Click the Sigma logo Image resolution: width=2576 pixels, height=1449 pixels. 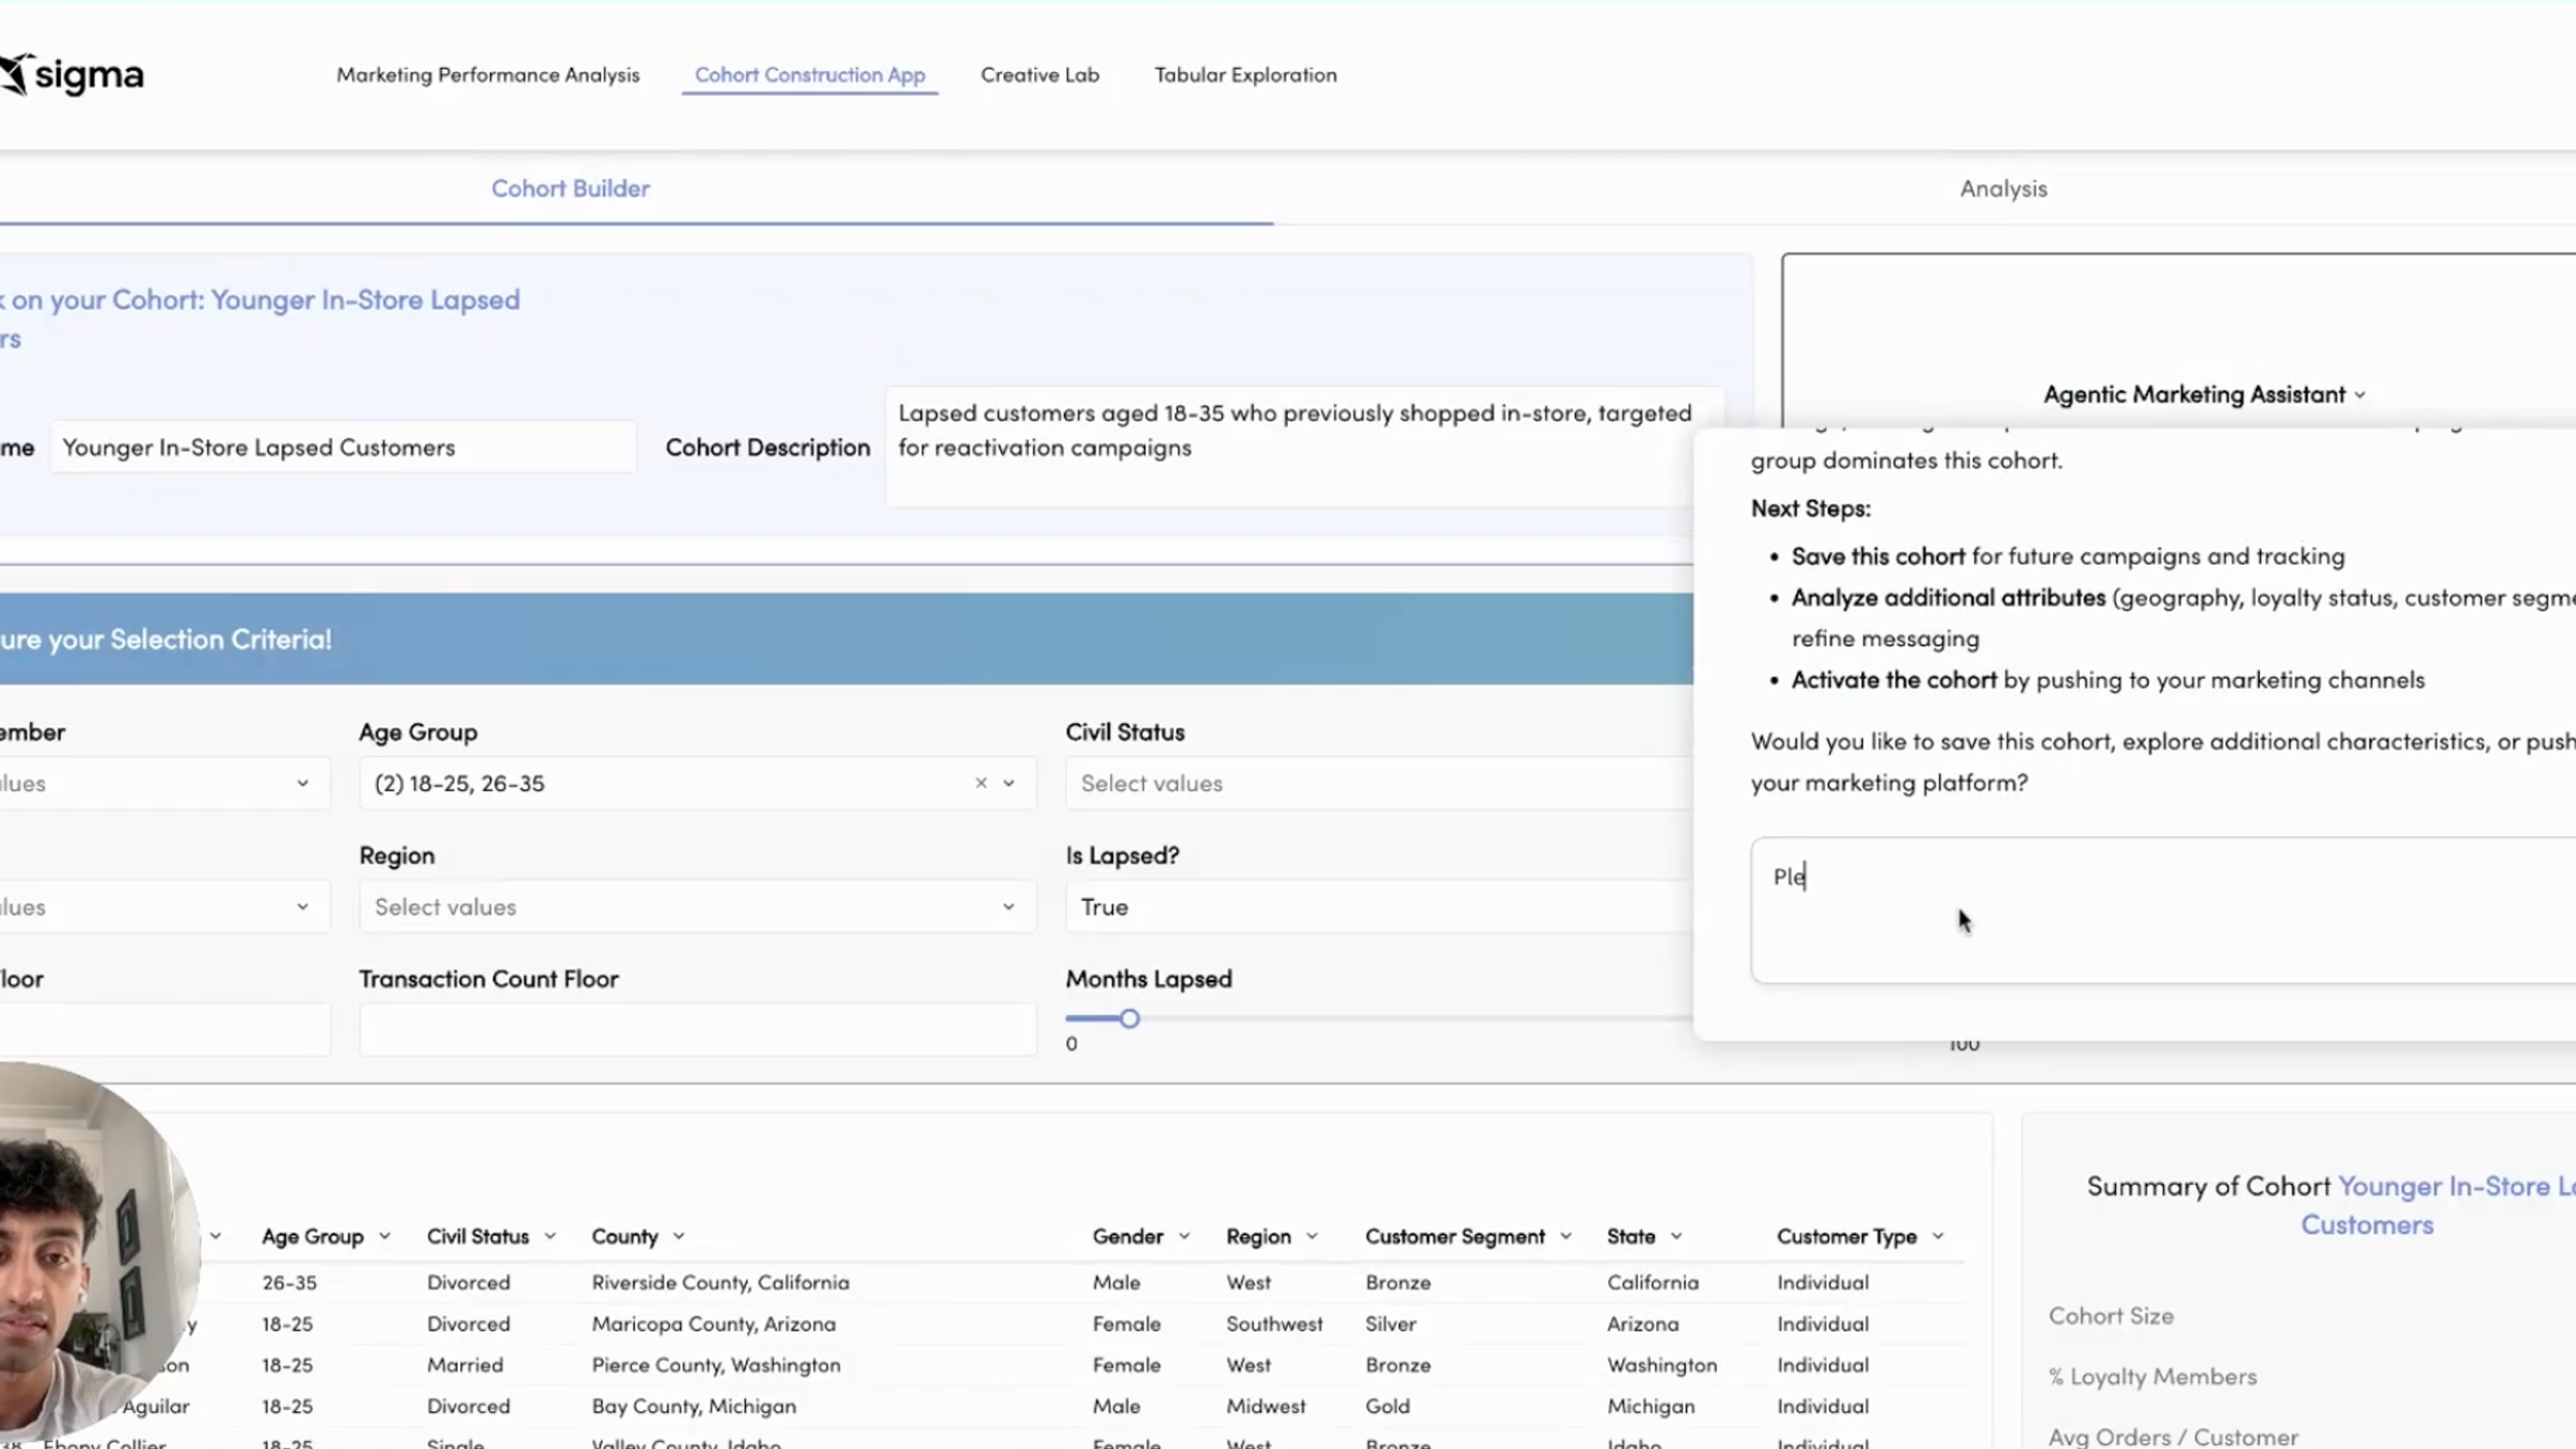pyautogui.click(x=72, y=75)
